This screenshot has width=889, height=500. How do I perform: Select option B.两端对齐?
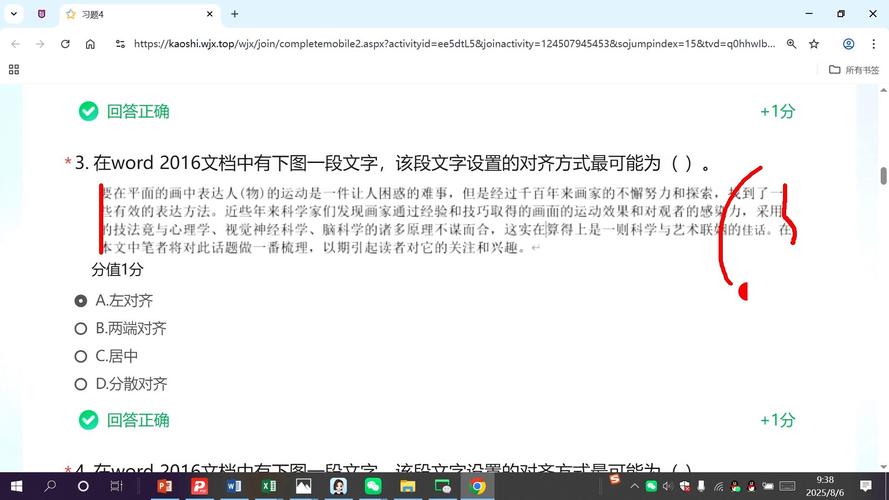[x=120, y=328]
